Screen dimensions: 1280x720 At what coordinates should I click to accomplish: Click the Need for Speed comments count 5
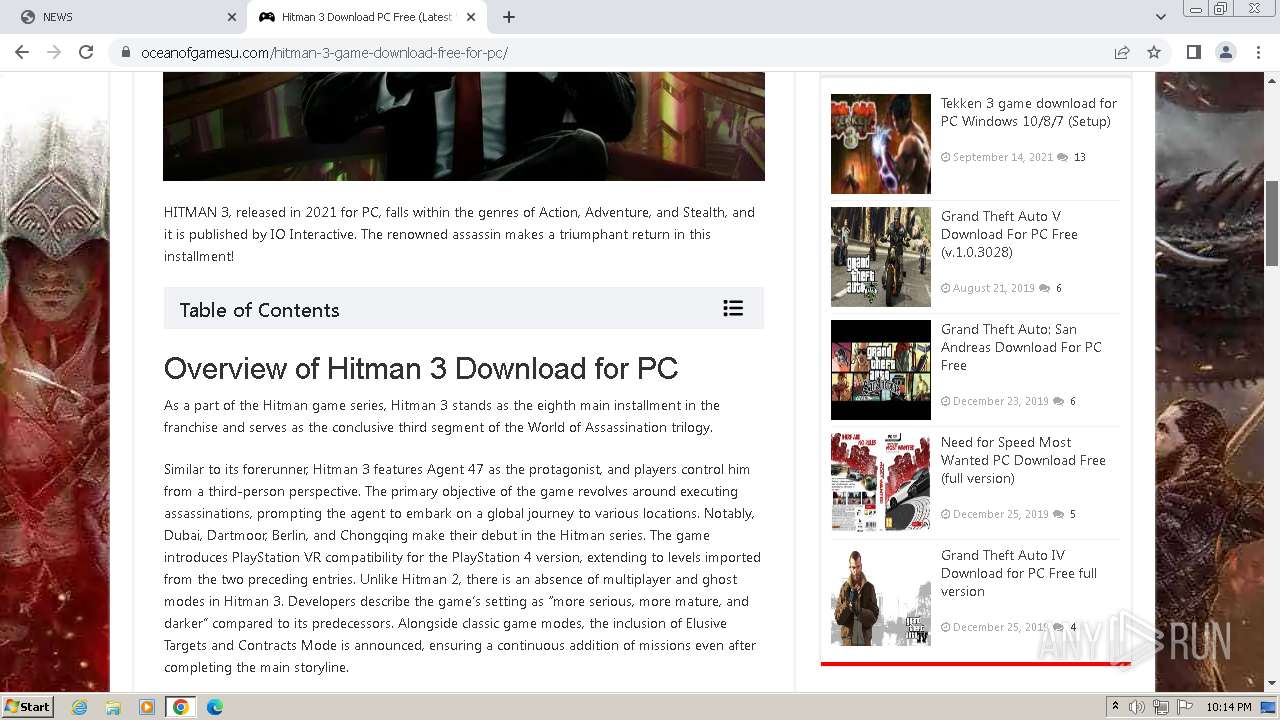click(x=1073, y=514)
